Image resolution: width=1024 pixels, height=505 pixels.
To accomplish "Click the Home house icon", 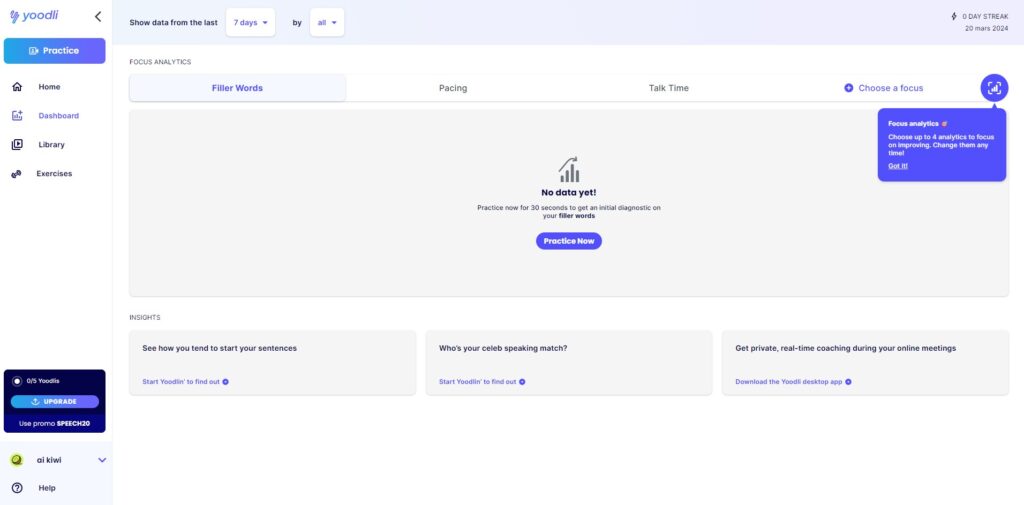I will pos(17,87).
